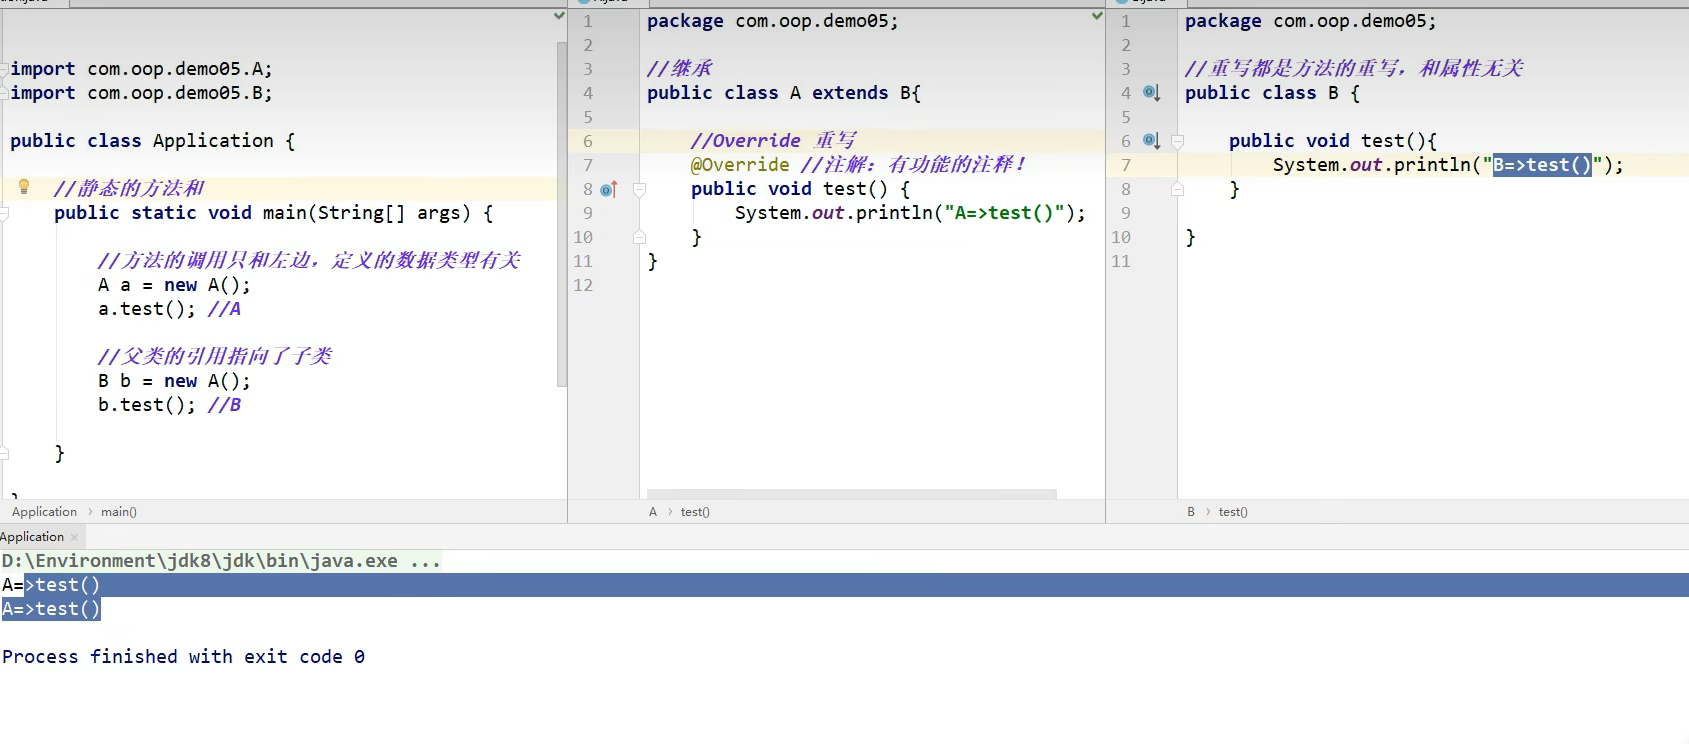Click line number 6 in the A editor gutter
1689x744 pixels.
click(x=588, y=141)
